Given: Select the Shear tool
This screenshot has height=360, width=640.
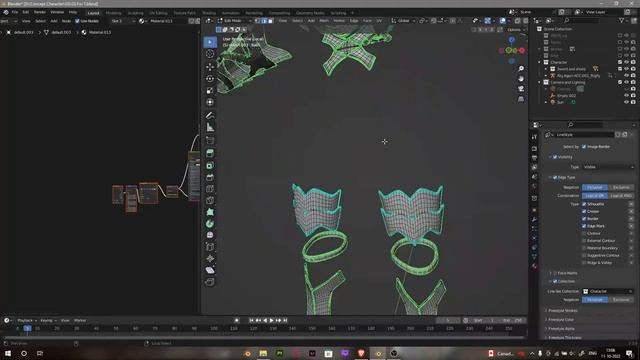Looking at the screenshot, I should click(210, 270).
